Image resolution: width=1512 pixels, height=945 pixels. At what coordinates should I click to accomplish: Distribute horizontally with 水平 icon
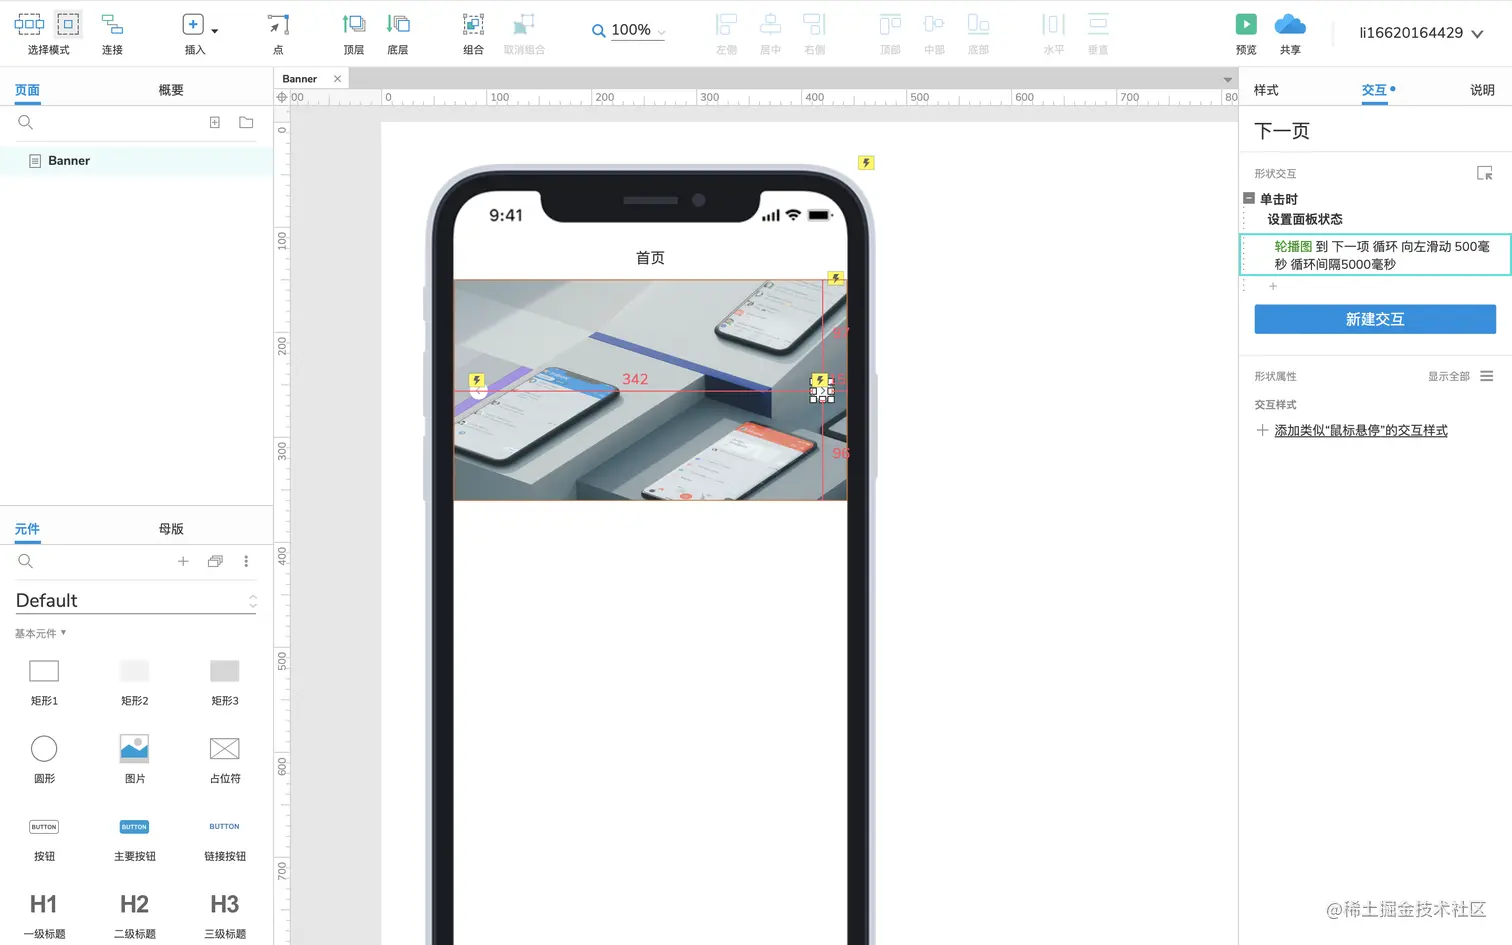click(1054, 25)
